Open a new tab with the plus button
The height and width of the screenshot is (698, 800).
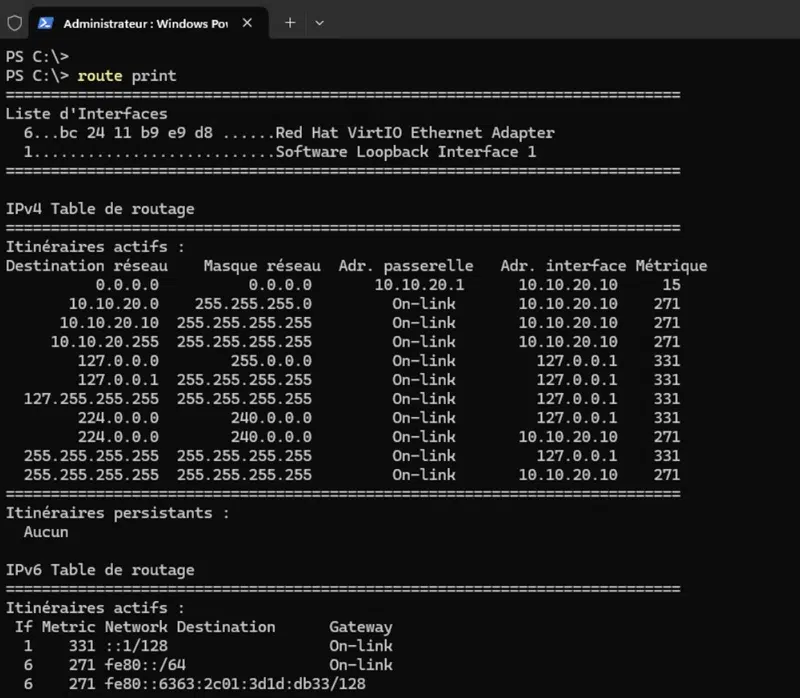290,22
